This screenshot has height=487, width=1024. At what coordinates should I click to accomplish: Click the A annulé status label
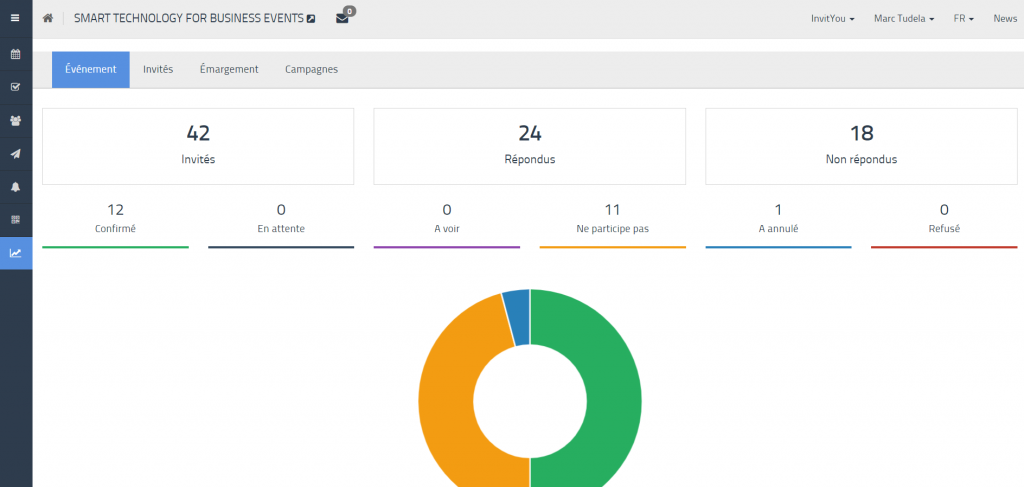pyautogui.click(x=778, y=229)
